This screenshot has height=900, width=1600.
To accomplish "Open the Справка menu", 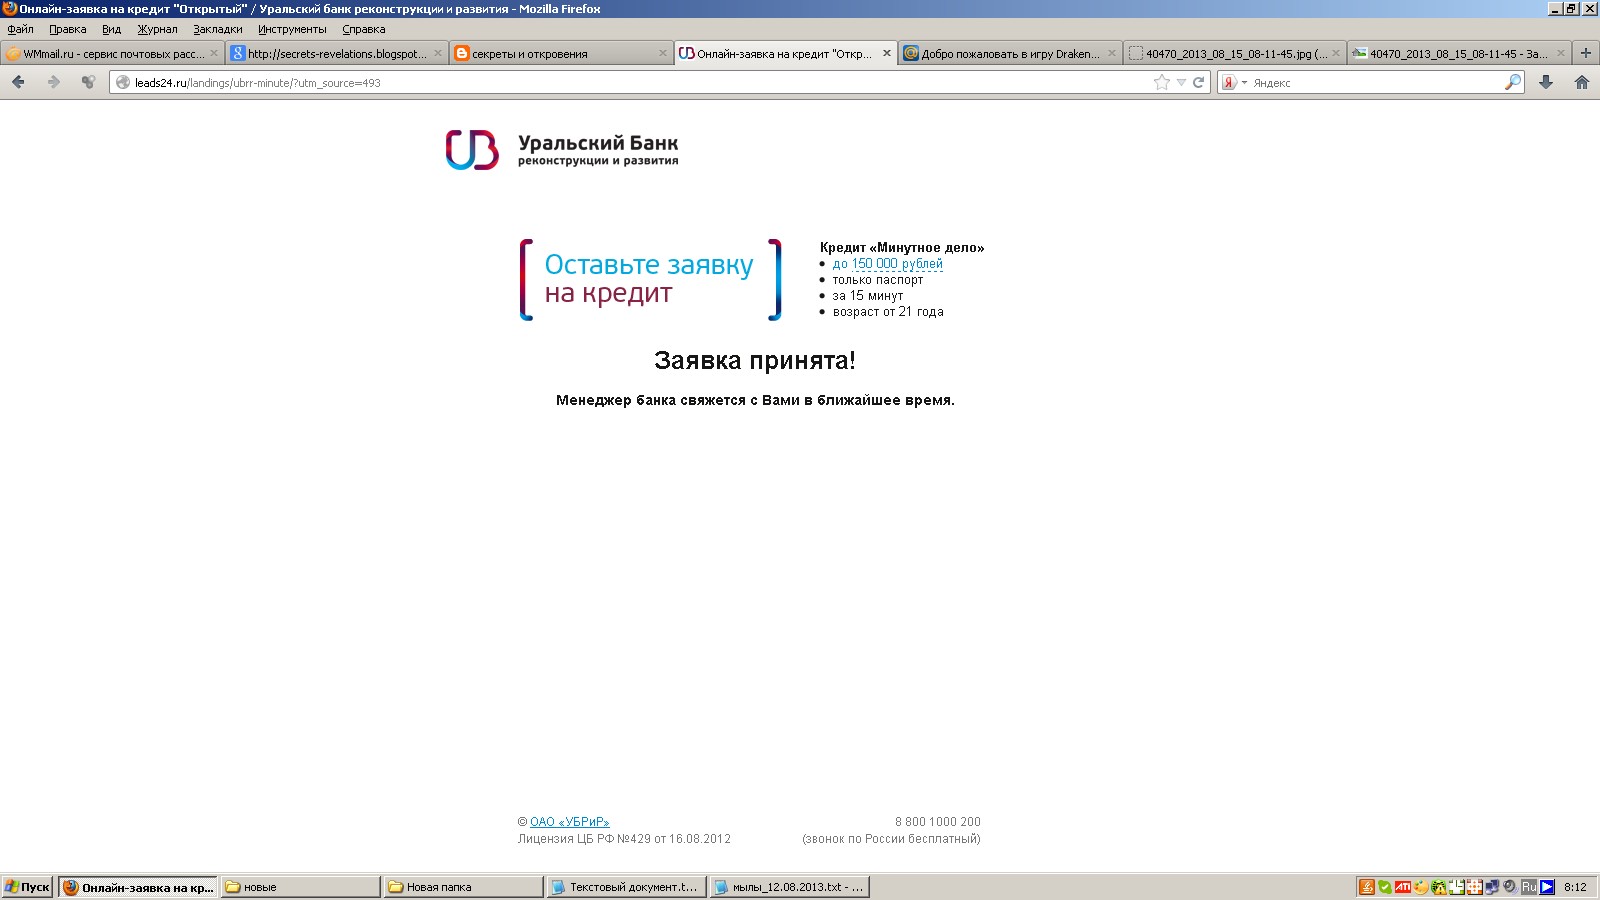I will [364, 29].
